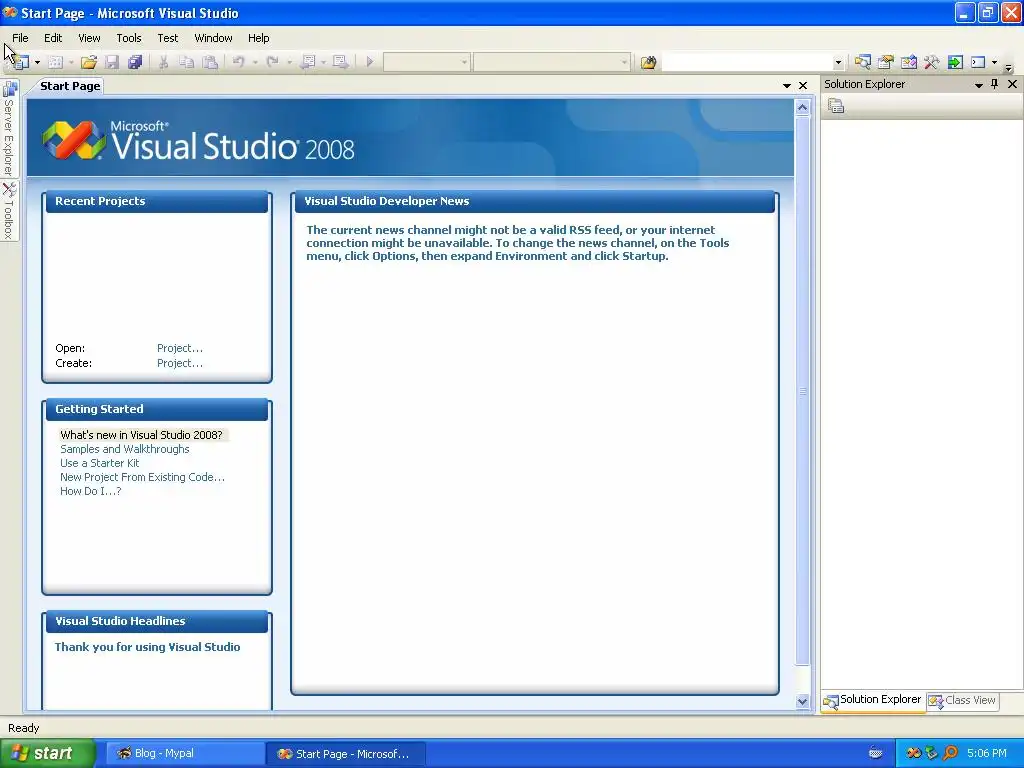Open the View menu

point(89,38)
